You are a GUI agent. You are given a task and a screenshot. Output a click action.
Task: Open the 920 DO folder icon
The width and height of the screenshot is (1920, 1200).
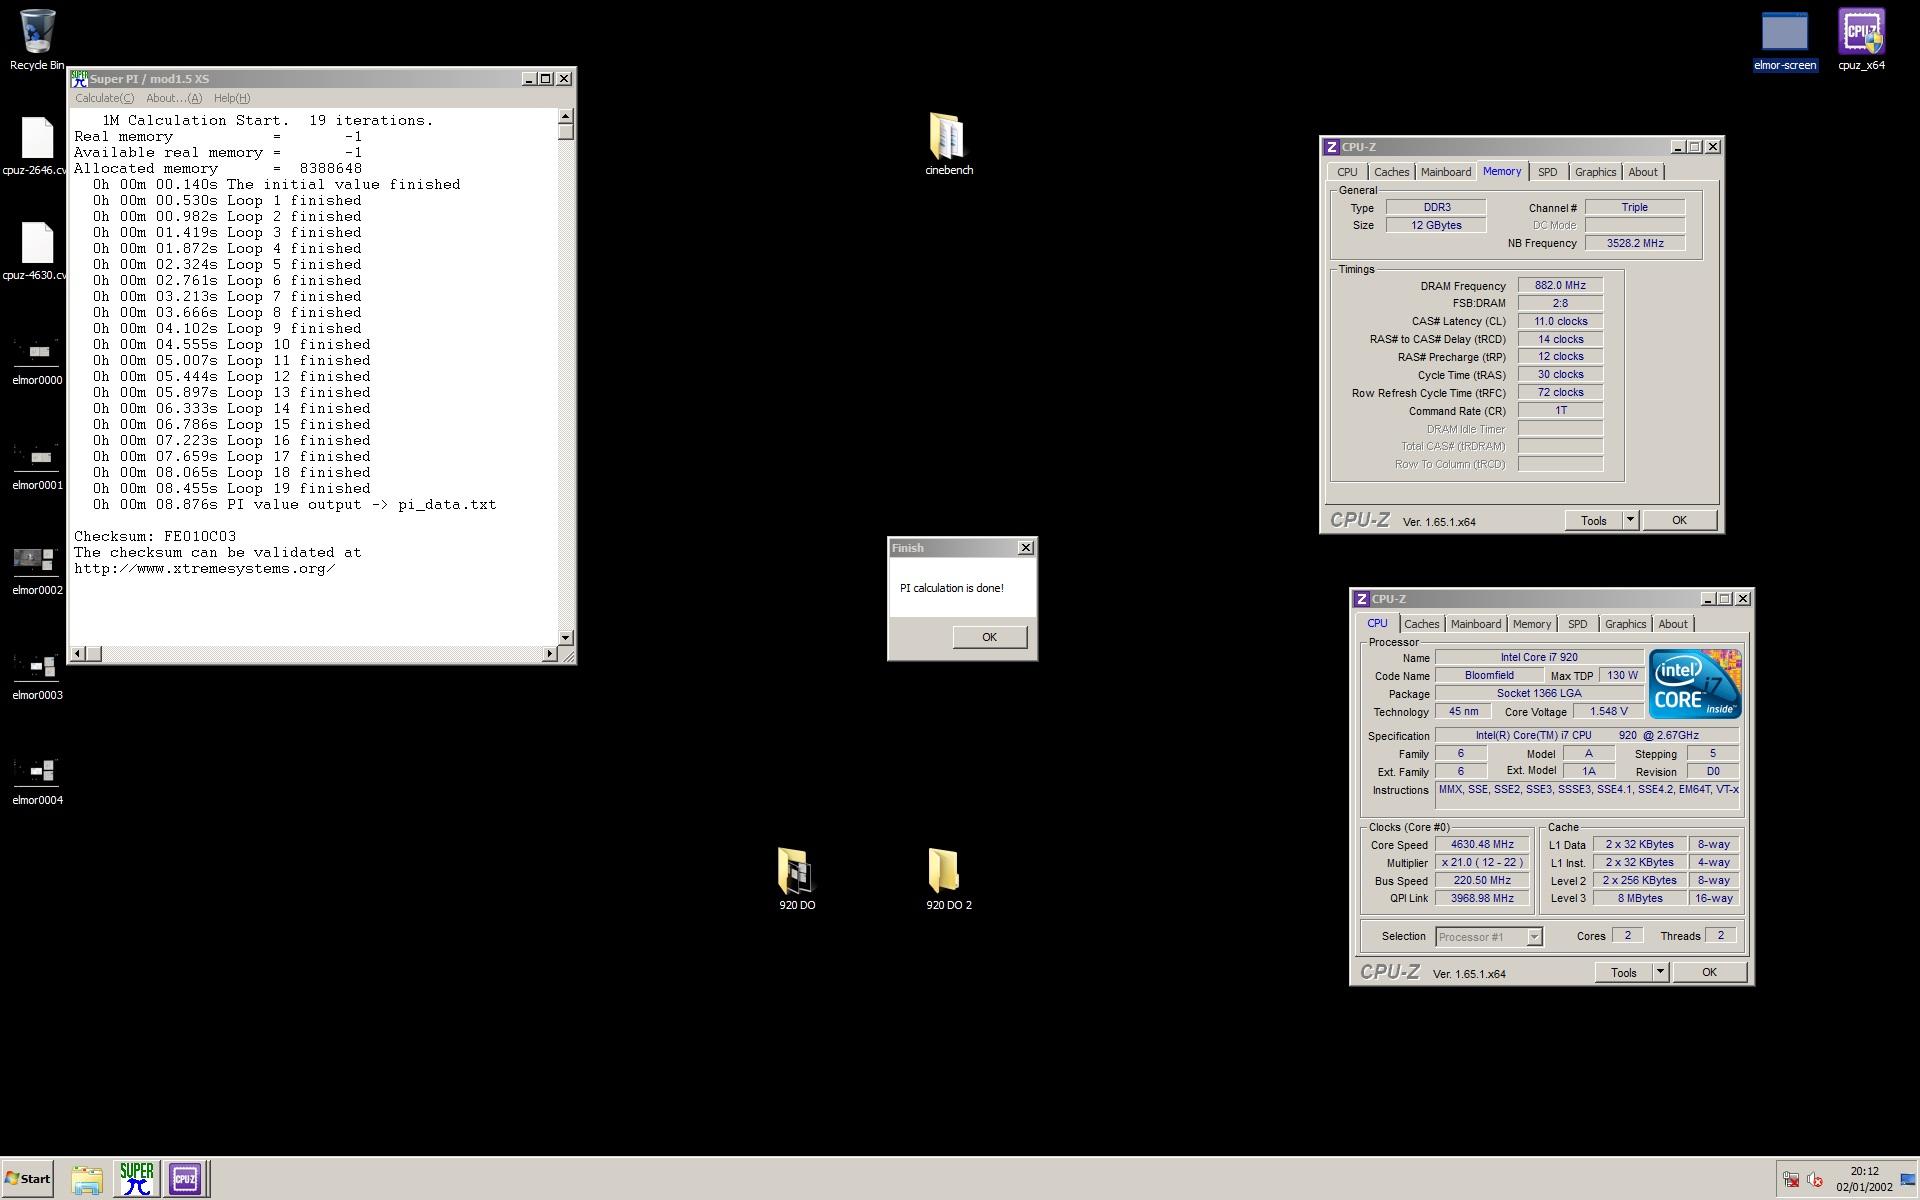(x=796, y=879)
